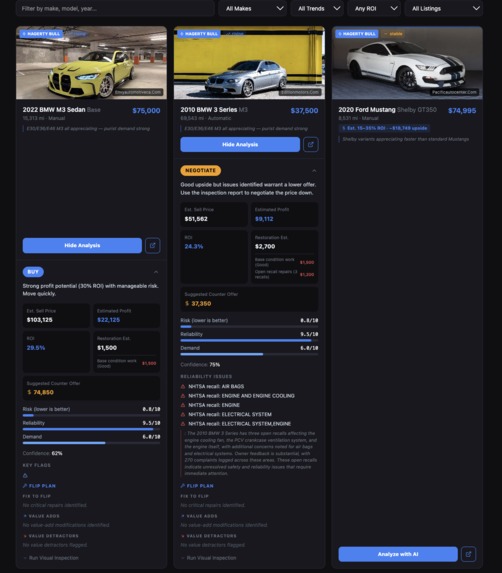This screenshot has height=573, width=502.
Task: Click Hide Analysis on 2022 BMW M3 Sedan
Action: click(82, 245)
